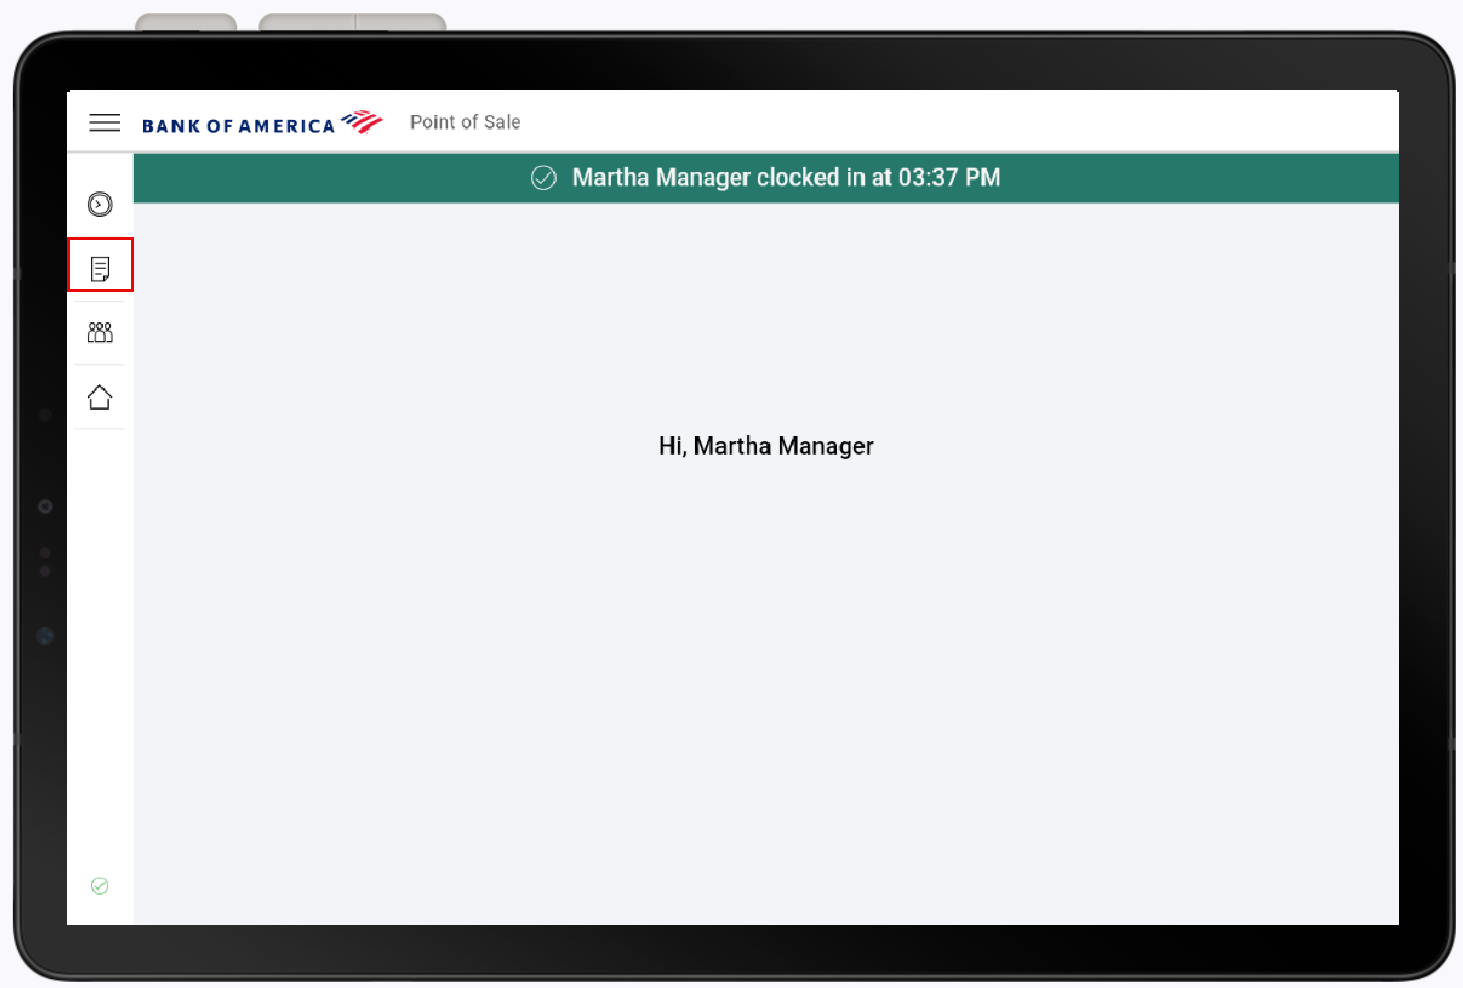Go to the home icon in sidebar
This screenshot has width=1463, height=988.
tap(100, 398)
